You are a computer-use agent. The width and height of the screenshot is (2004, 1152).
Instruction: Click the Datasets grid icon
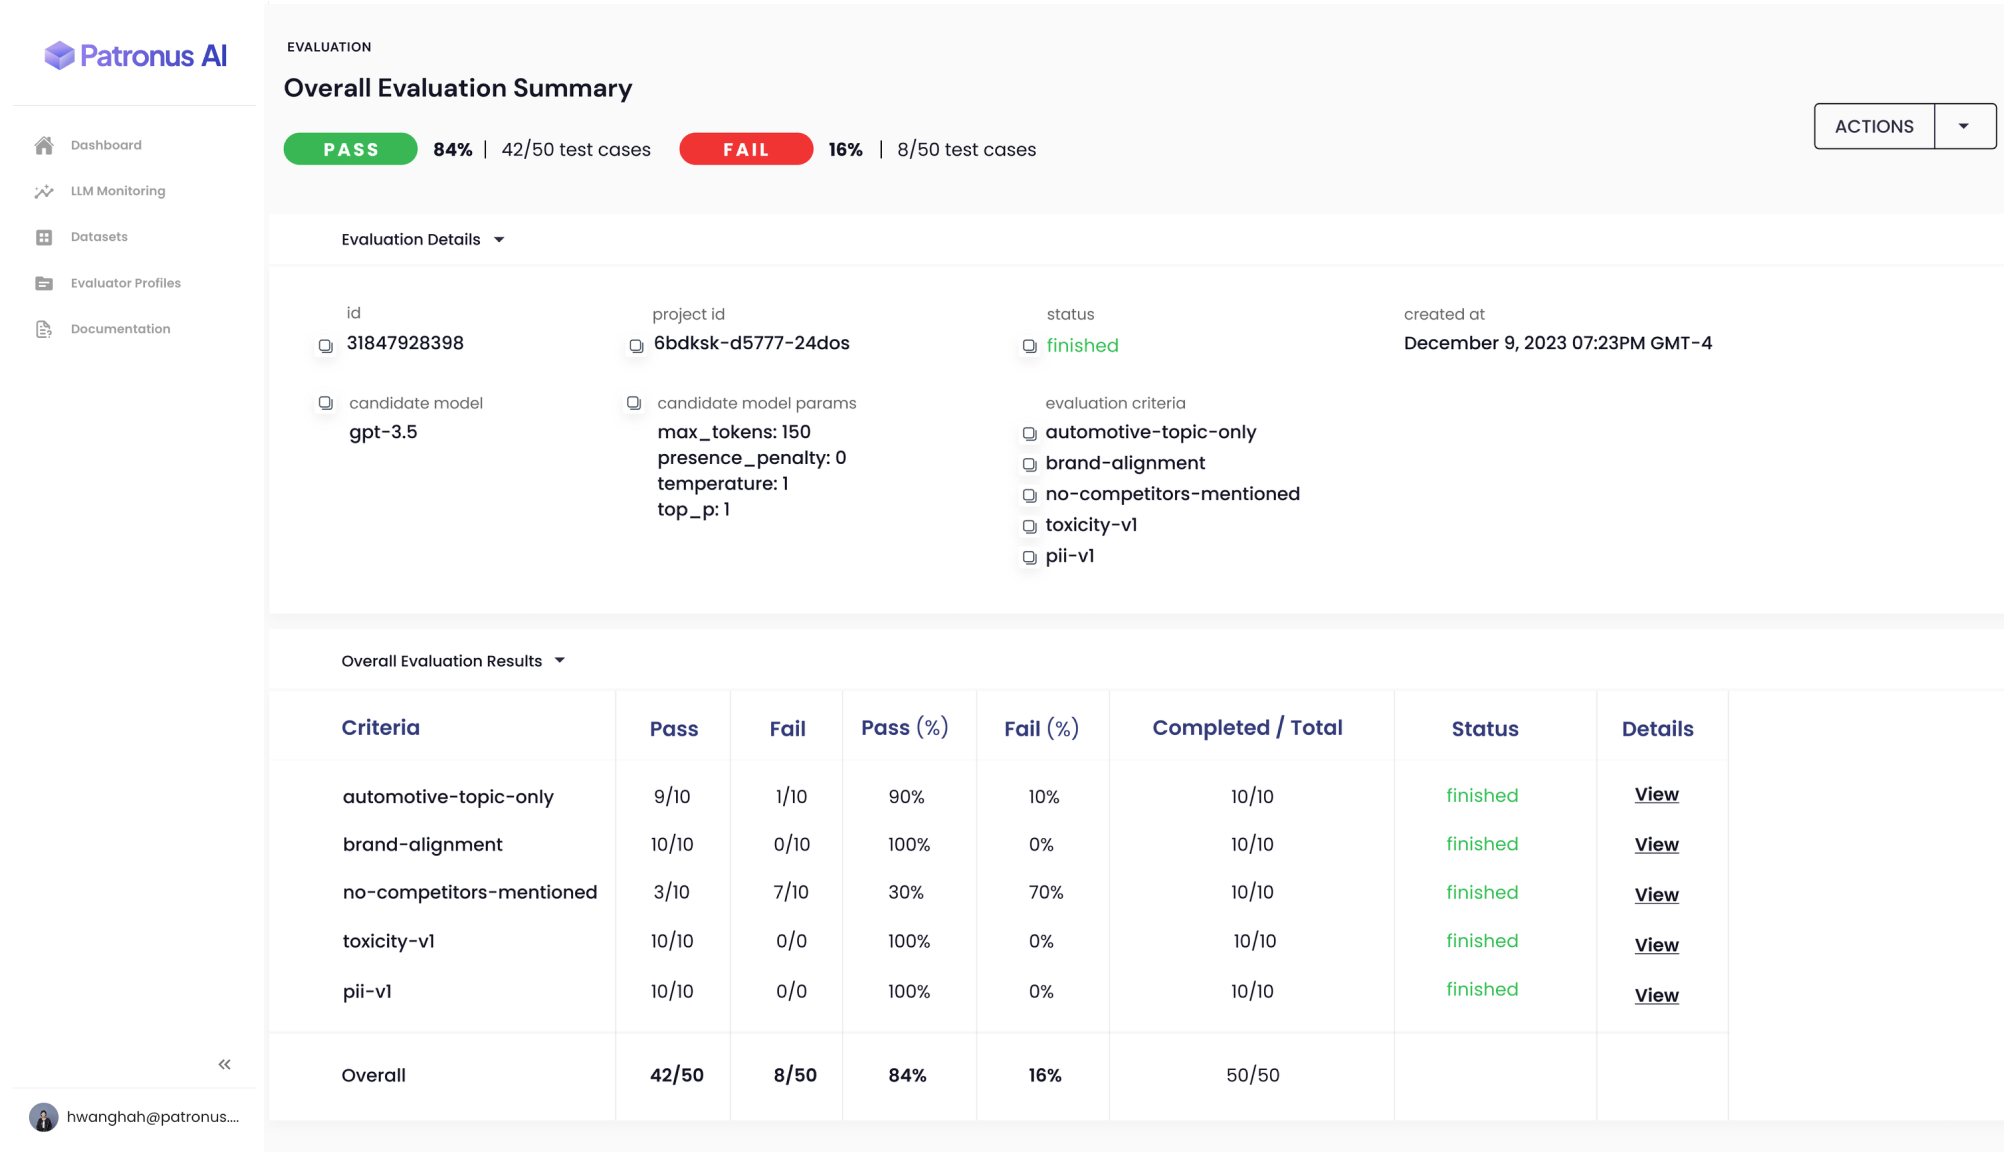click(44, 238)
